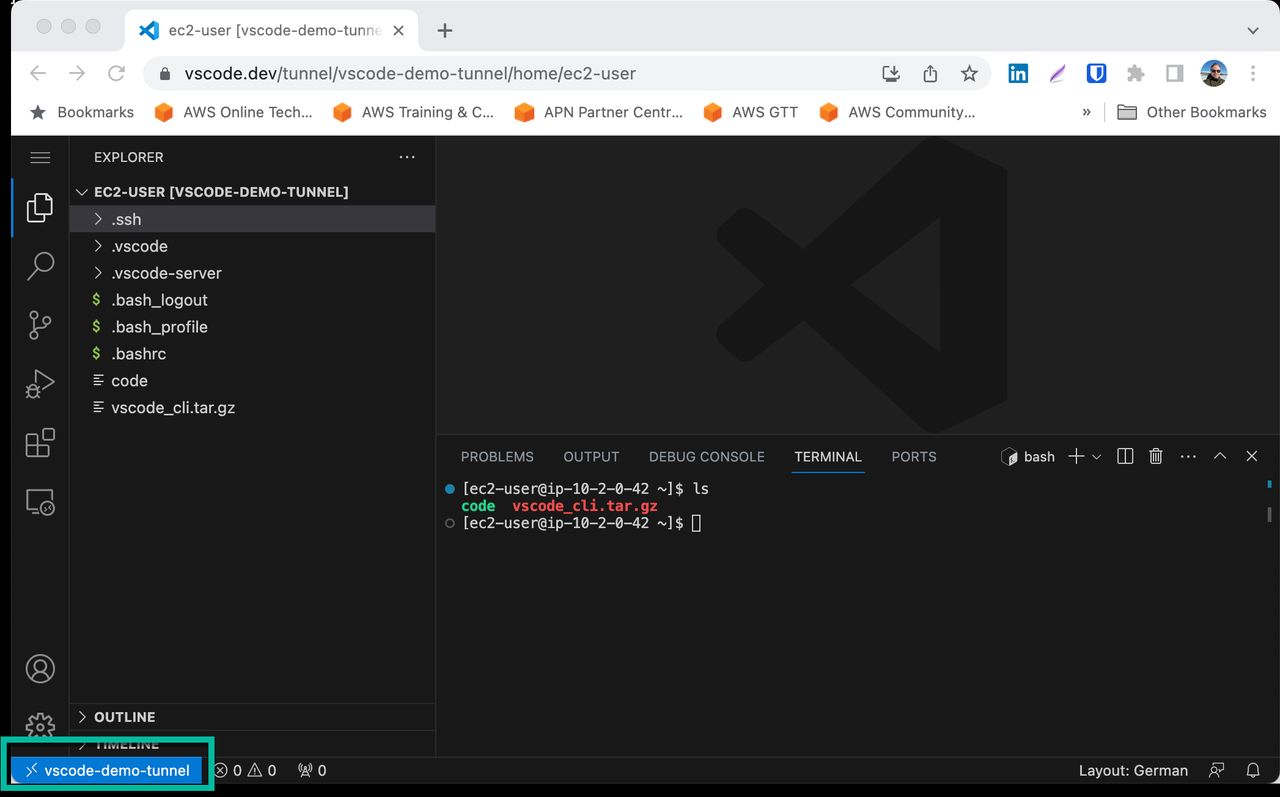This screenshot has height=797, width=1280.
Task: Open the Run and Debug view
Action: [x=40, y=383]
